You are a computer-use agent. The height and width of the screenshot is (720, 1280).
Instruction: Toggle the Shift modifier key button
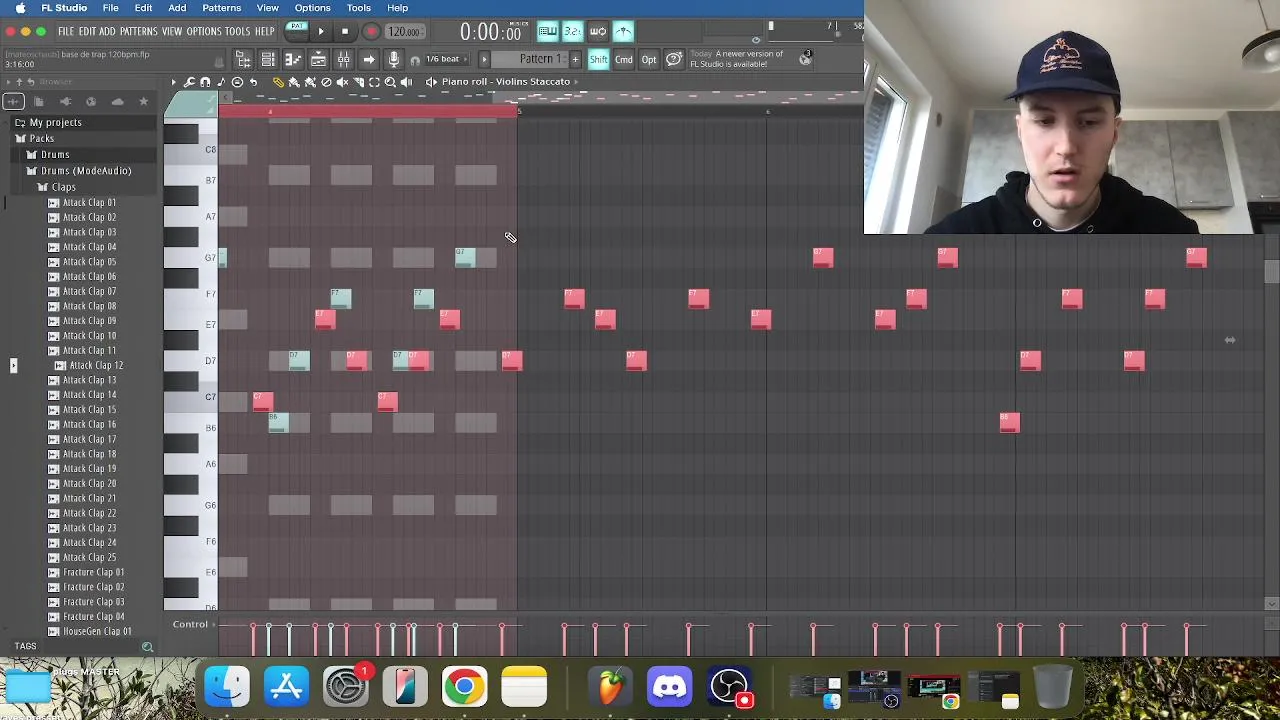(x=599, y=59)
